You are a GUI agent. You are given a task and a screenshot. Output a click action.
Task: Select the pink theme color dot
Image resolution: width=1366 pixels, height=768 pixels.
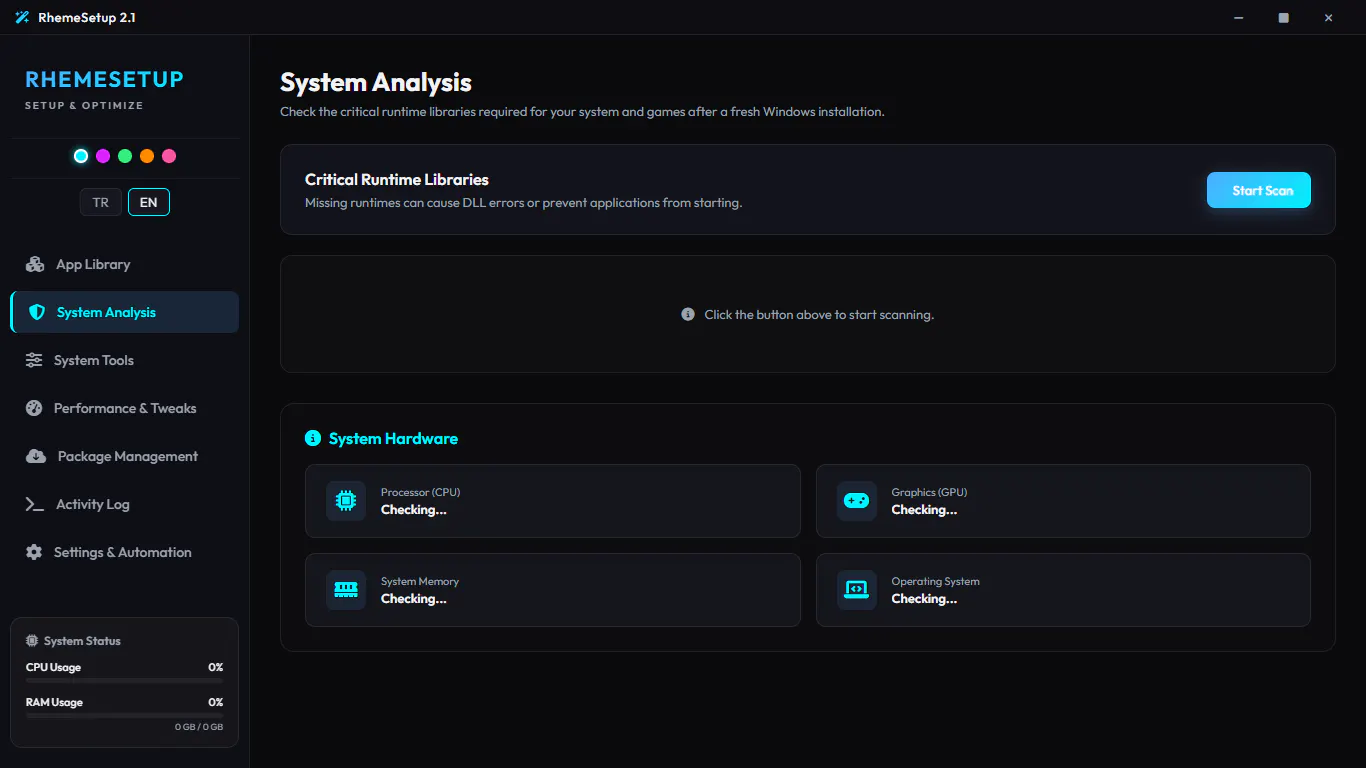[x=169, y=156]
